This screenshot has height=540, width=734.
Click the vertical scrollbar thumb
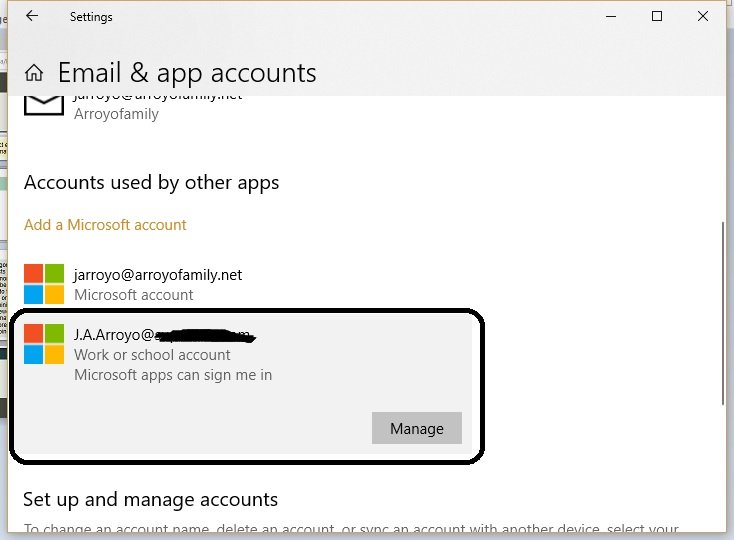723,314
